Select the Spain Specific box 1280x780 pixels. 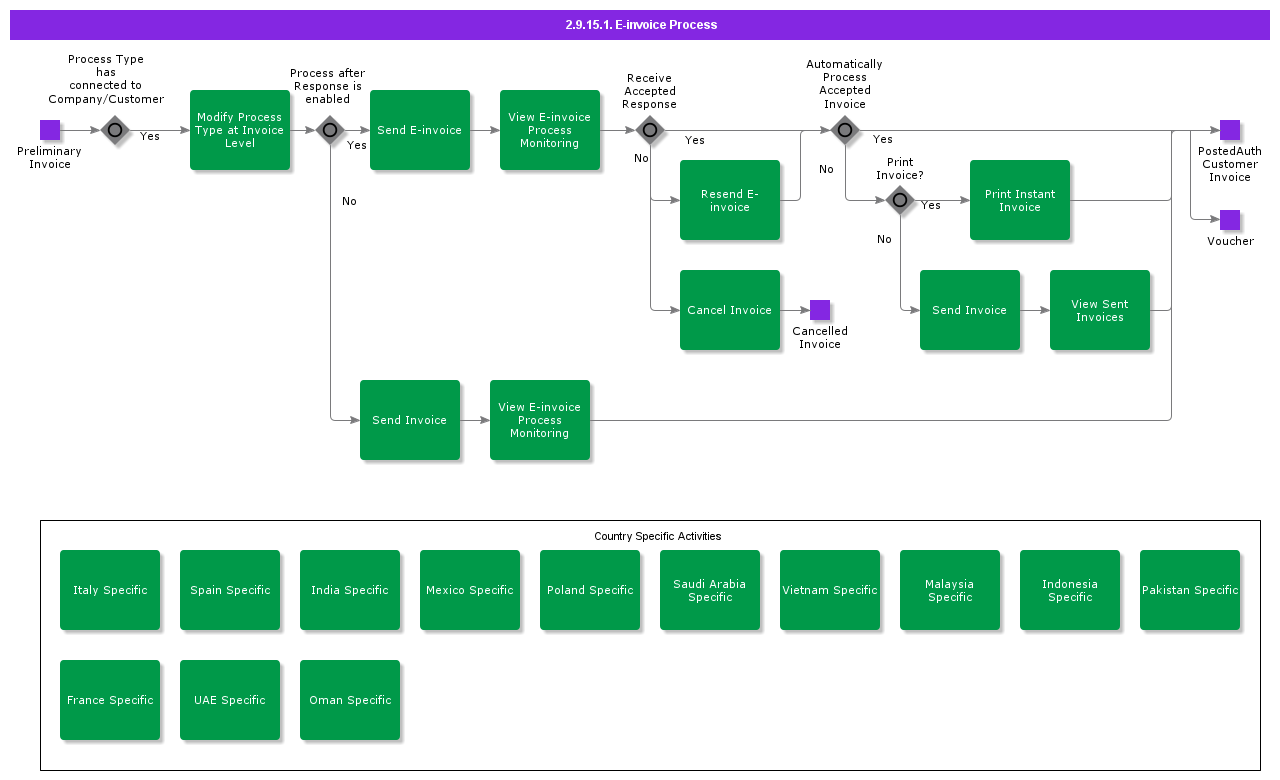(x=230, y=590)
